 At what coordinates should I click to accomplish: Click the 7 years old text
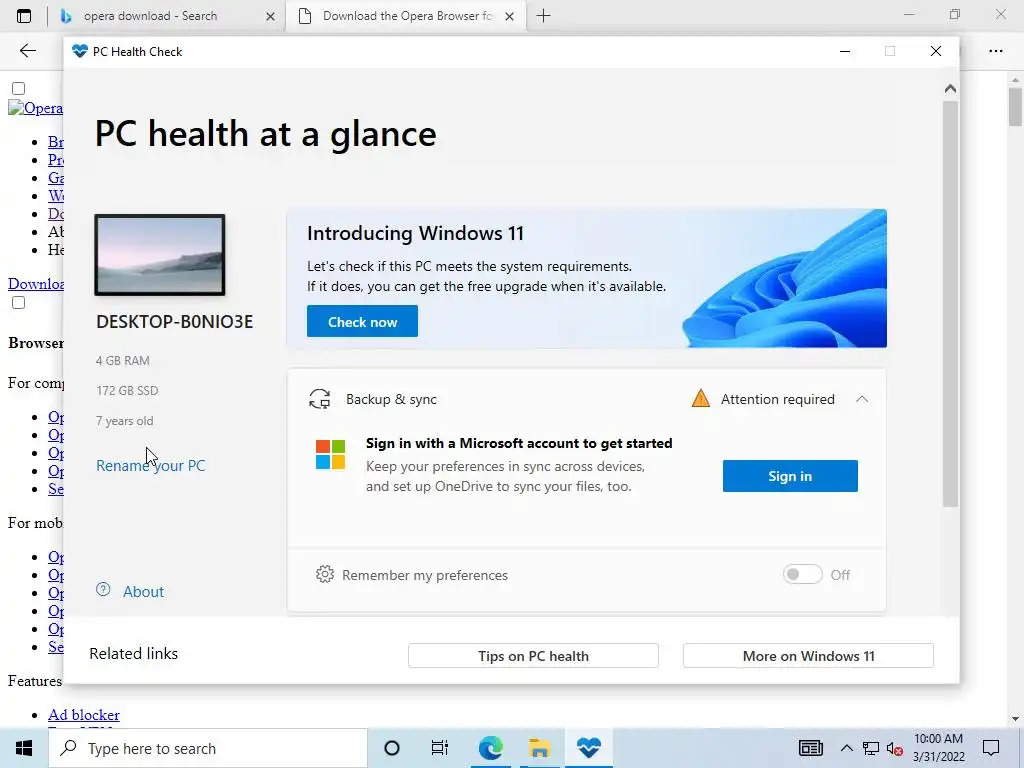[125, 421]
